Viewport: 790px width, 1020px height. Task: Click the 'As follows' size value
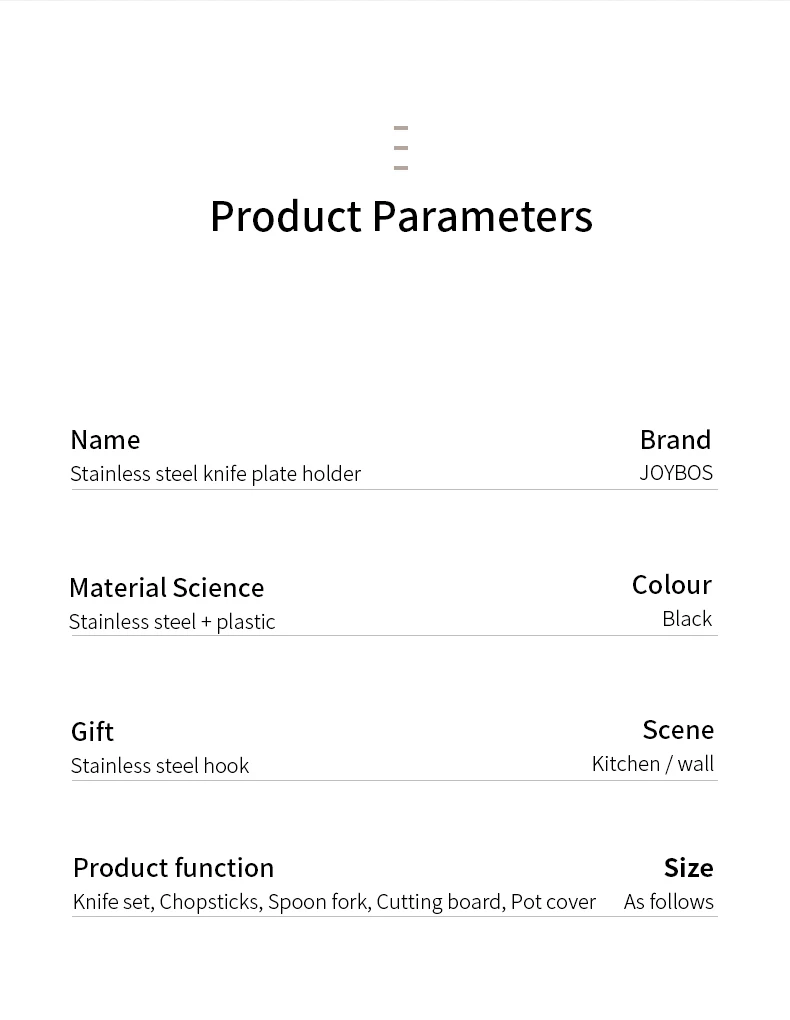click(669, 902)
